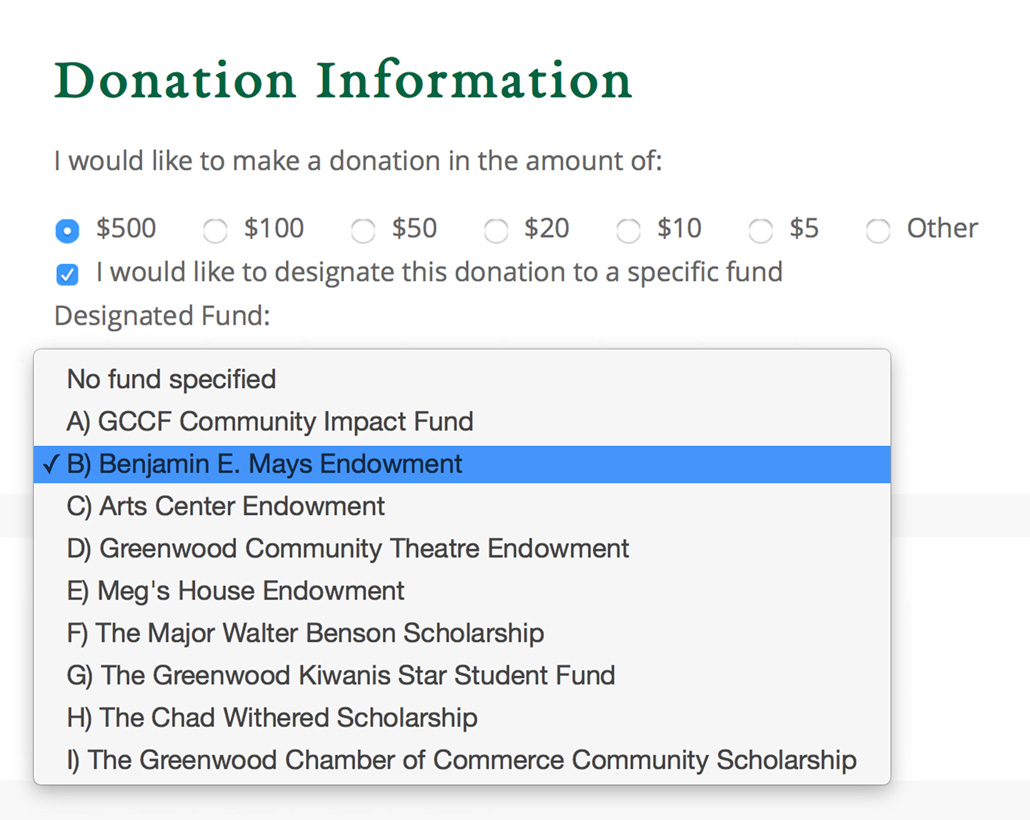The width and height of the screenshot is (1030, 820).
Task: Select the $500 donation amount
Action: pos(67,231)
